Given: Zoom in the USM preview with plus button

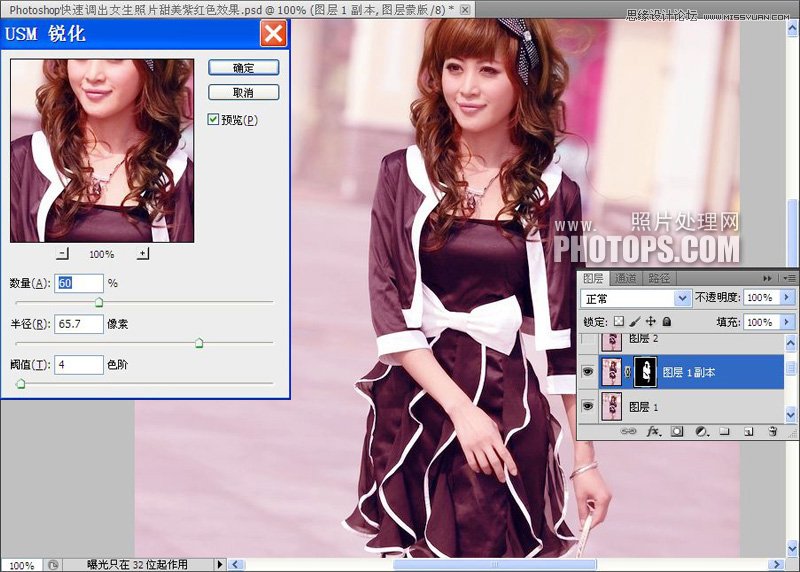Looking at the screenshot, I should (x=143, y=253).
